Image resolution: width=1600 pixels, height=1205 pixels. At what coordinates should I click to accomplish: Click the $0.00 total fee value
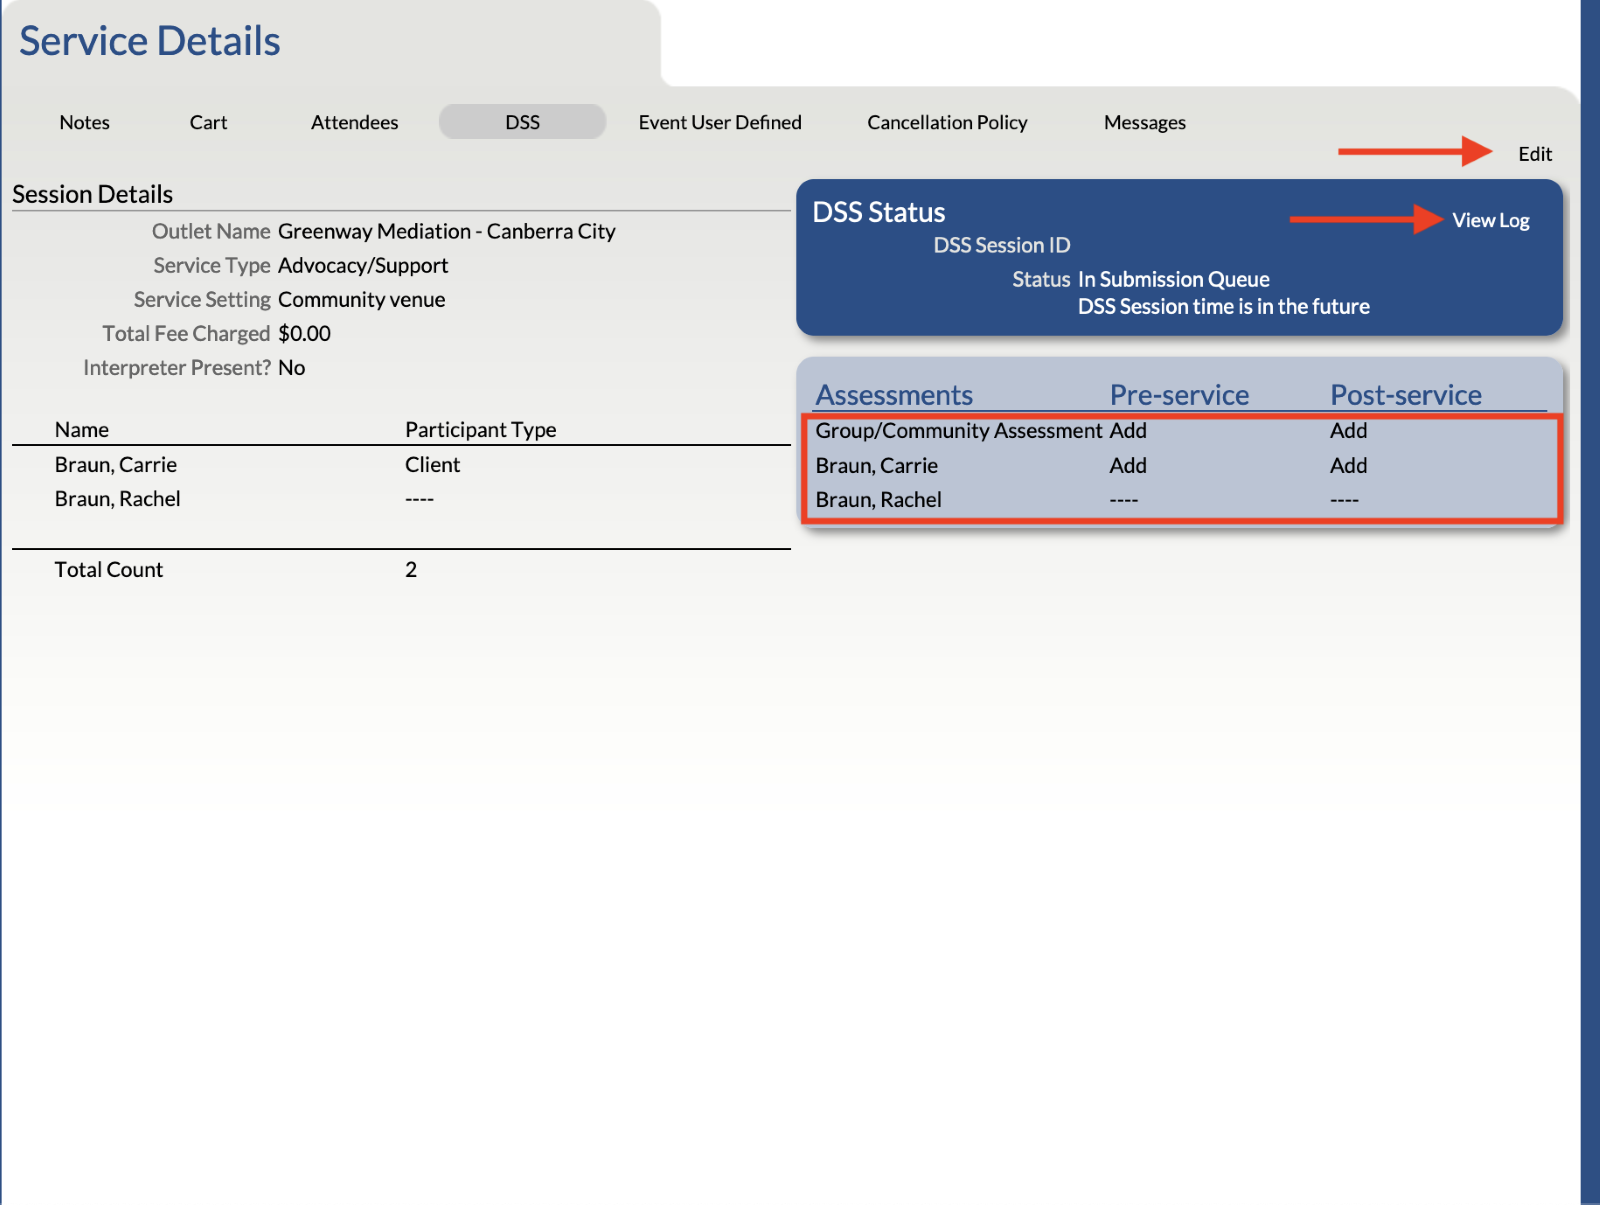pyautogui.click(x=304, y=333)
